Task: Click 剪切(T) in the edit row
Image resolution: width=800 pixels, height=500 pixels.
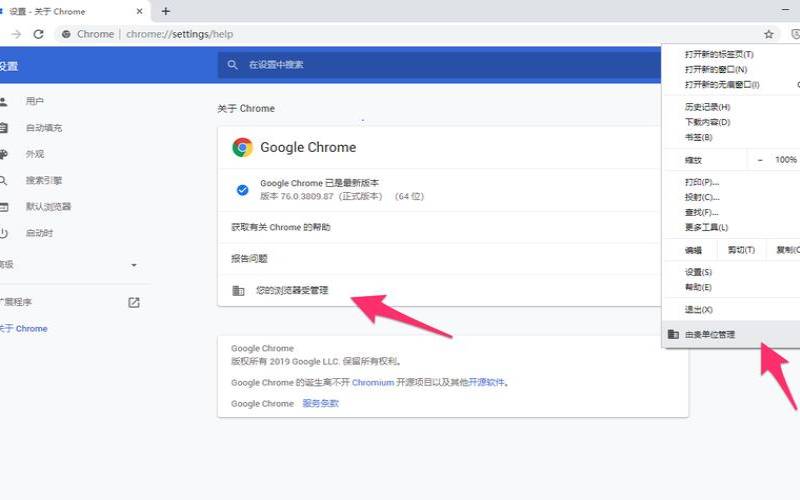Action: (x=741, y=249)
